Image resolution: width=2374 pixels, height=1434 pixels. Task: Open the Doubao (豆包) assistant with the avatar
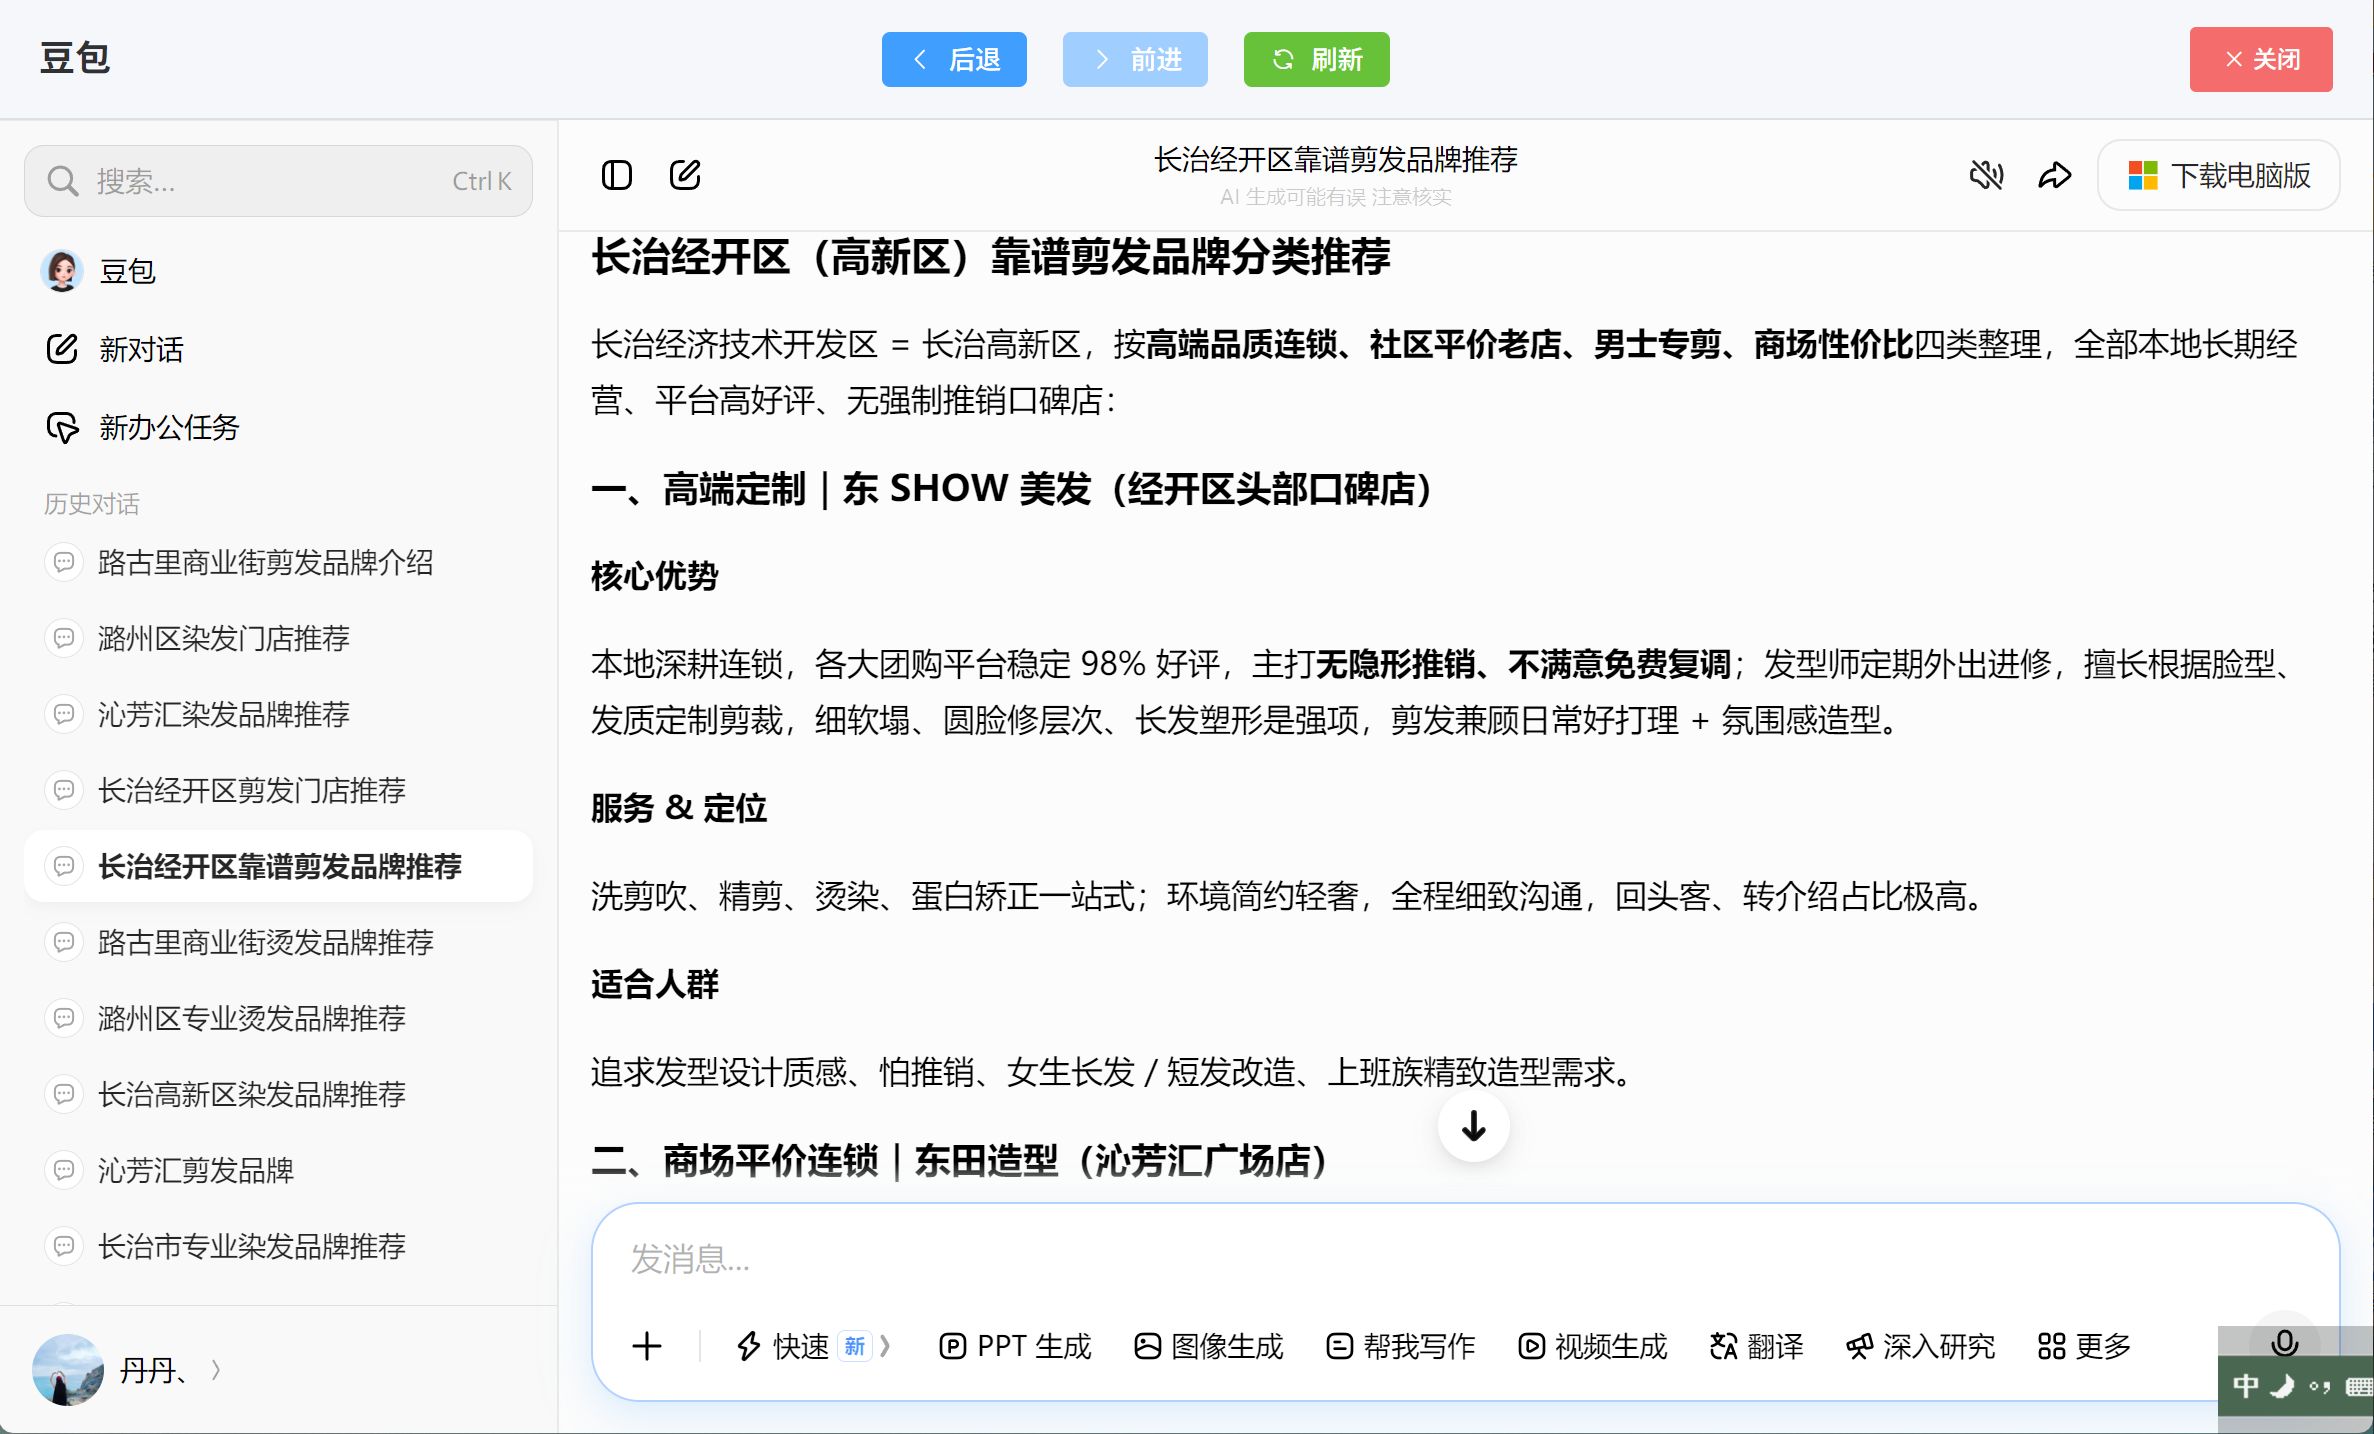pyautogui.click(x=62, y=271)
